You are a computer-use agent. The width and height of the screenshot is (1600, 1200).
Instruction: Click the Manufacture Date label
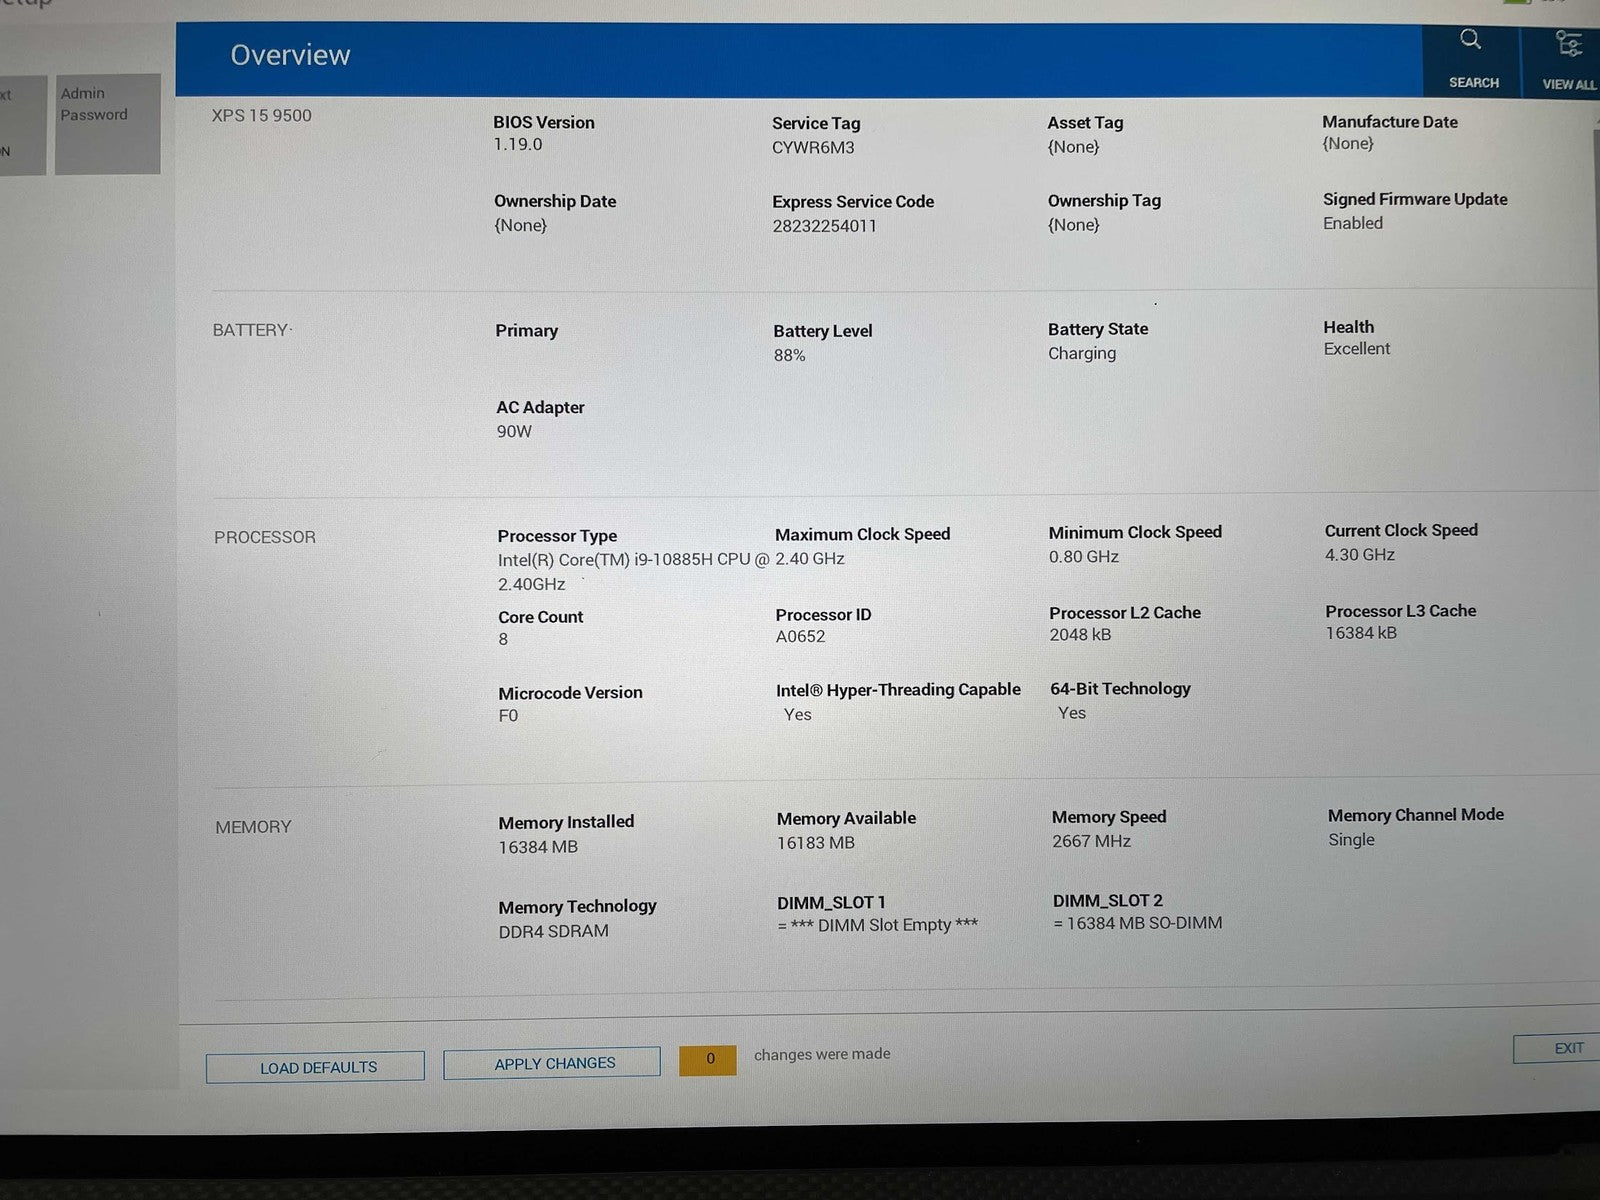pyautogui.click(x=1390, y=122)
